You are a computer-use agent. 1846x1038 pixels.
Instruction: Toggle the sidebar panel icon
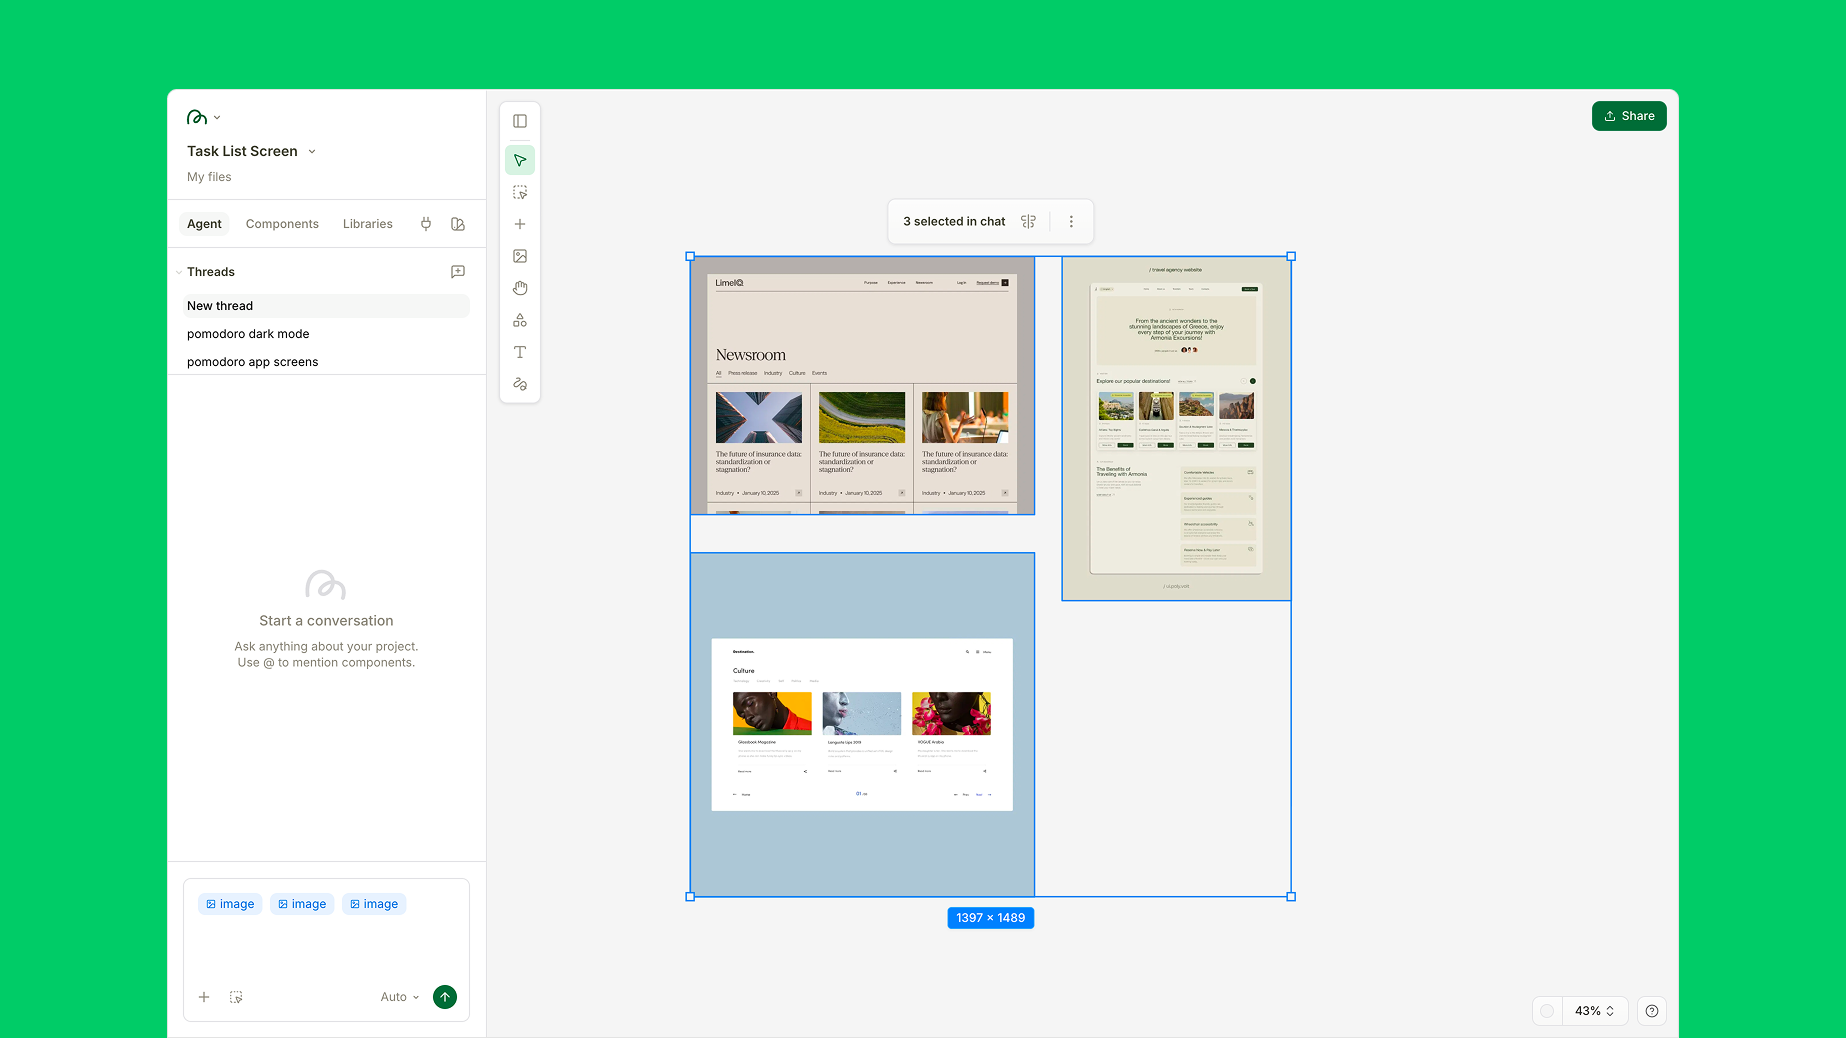pos(520,121)
